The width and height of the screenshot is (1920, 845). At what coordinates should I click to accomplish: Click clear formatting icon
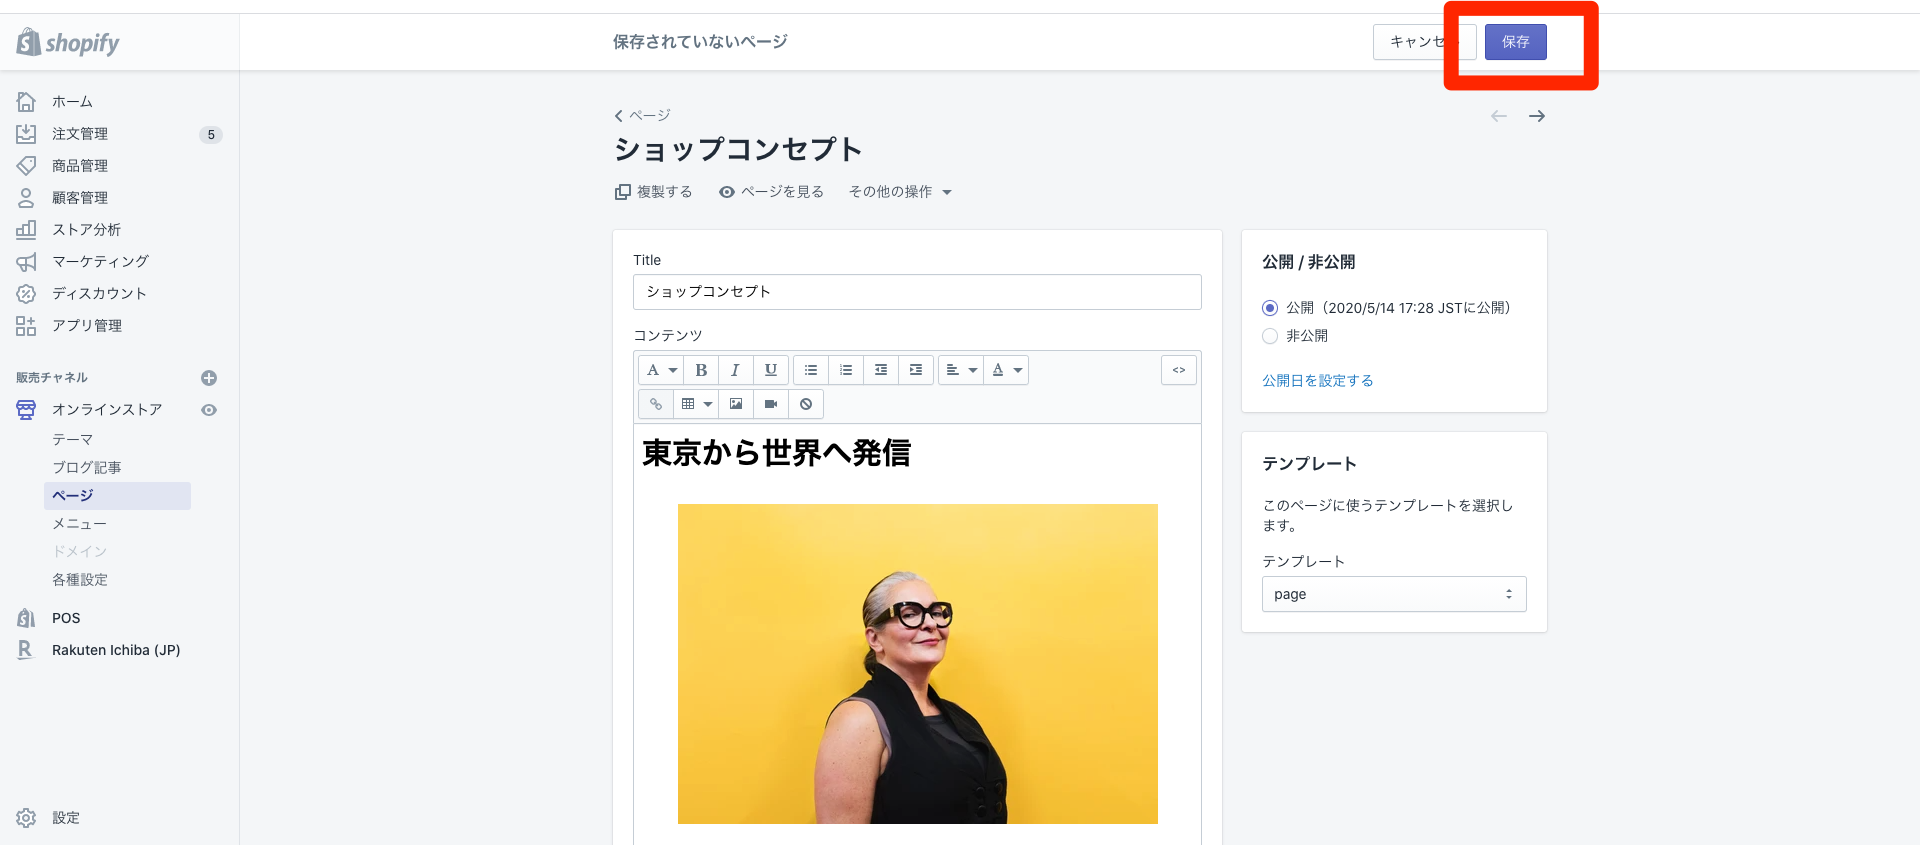(806, 404)
